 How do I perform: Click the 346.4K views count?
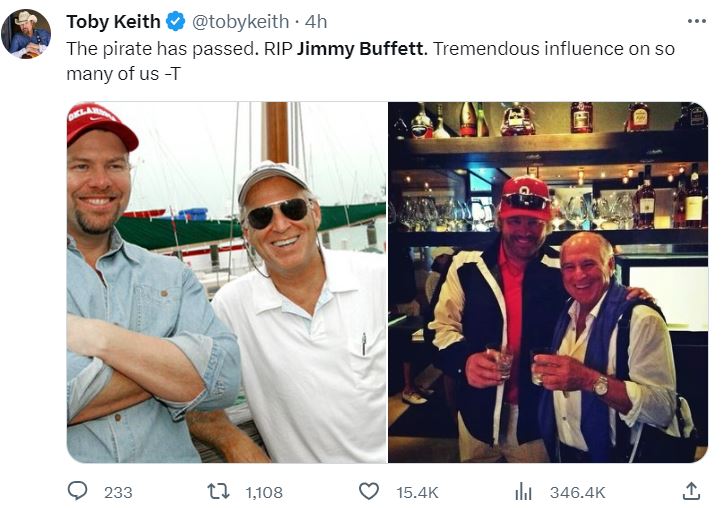[577, 492]
